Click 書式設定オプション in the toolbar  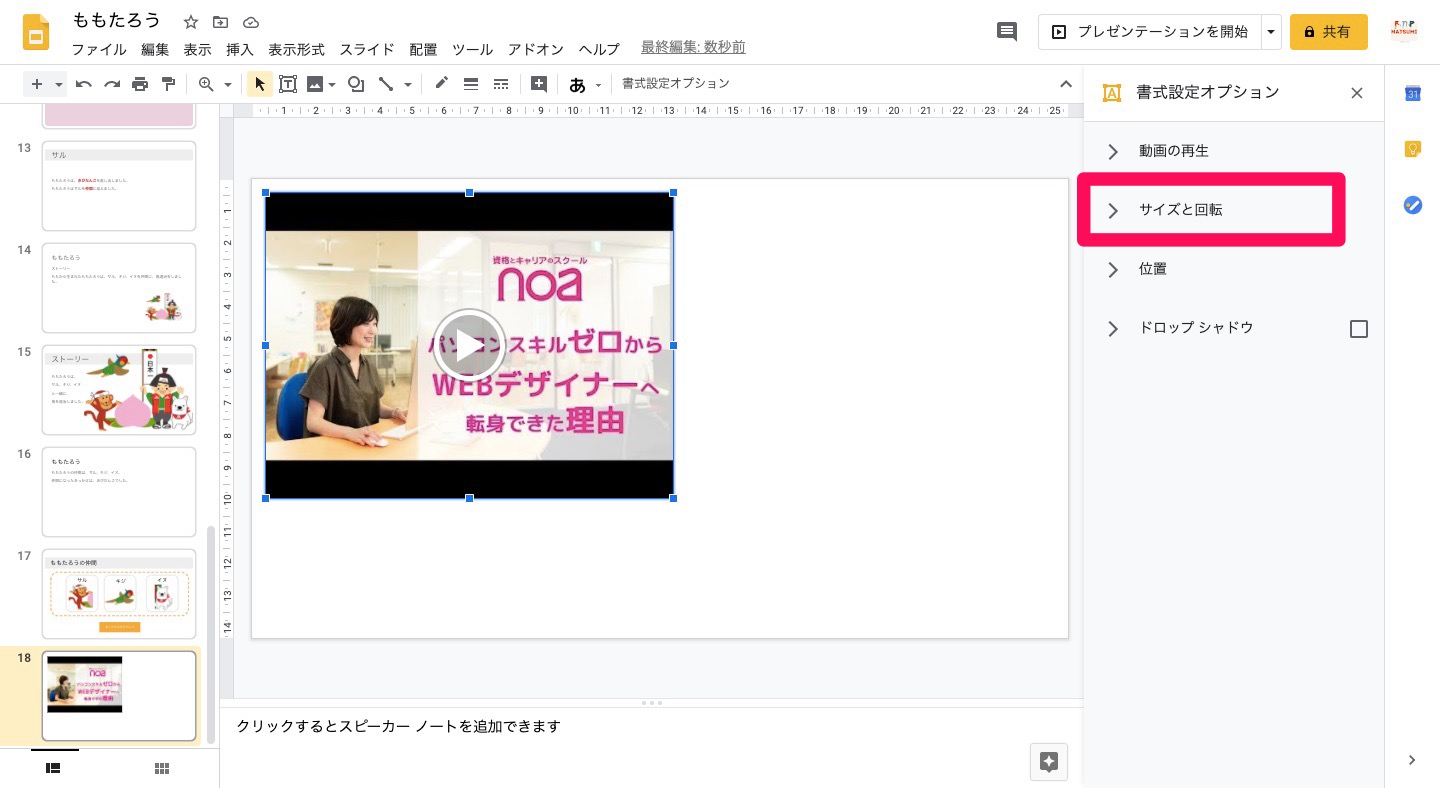(x=676, y=84)
